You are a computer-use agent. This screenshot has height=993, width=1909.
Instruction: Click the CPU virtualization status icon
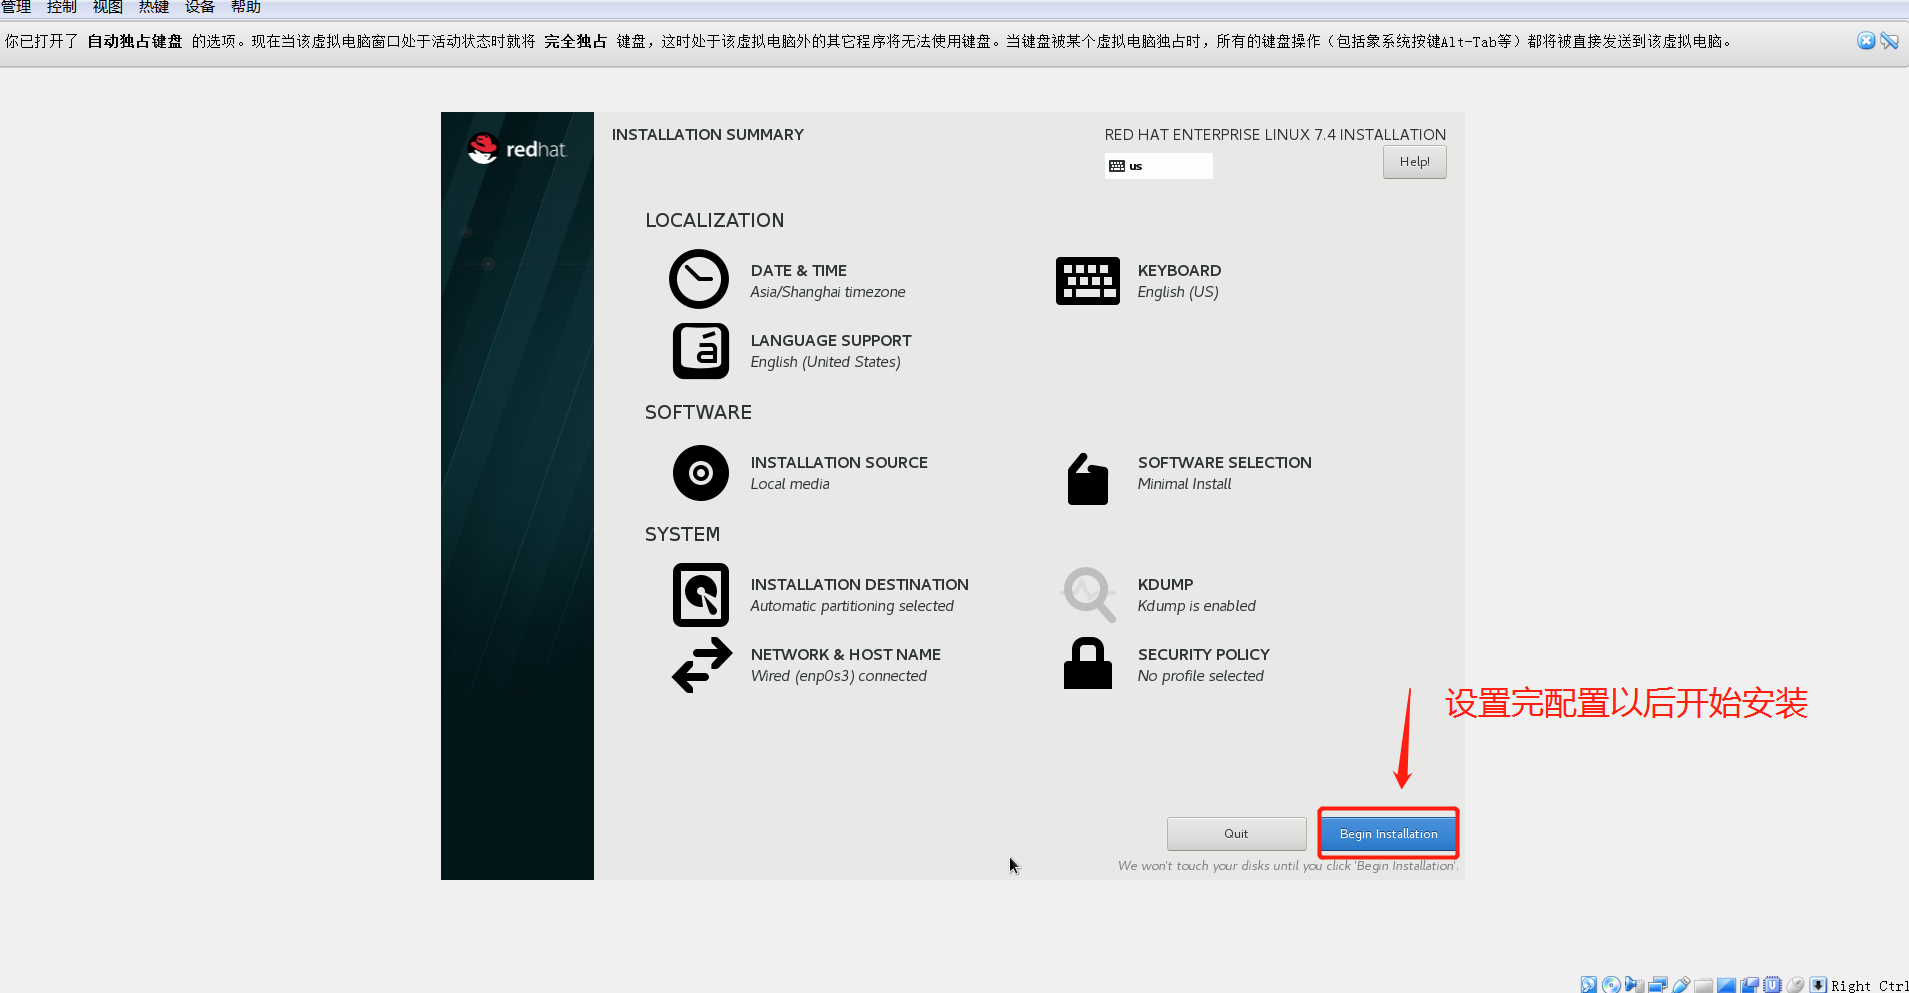coord(1772,985)
